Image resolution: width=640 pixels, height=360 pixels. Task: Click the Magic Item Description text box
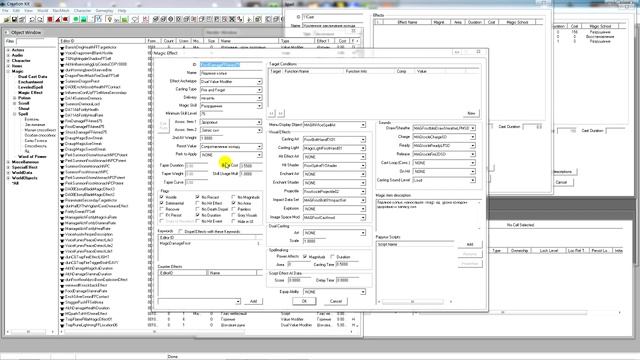tap(429, 215)
